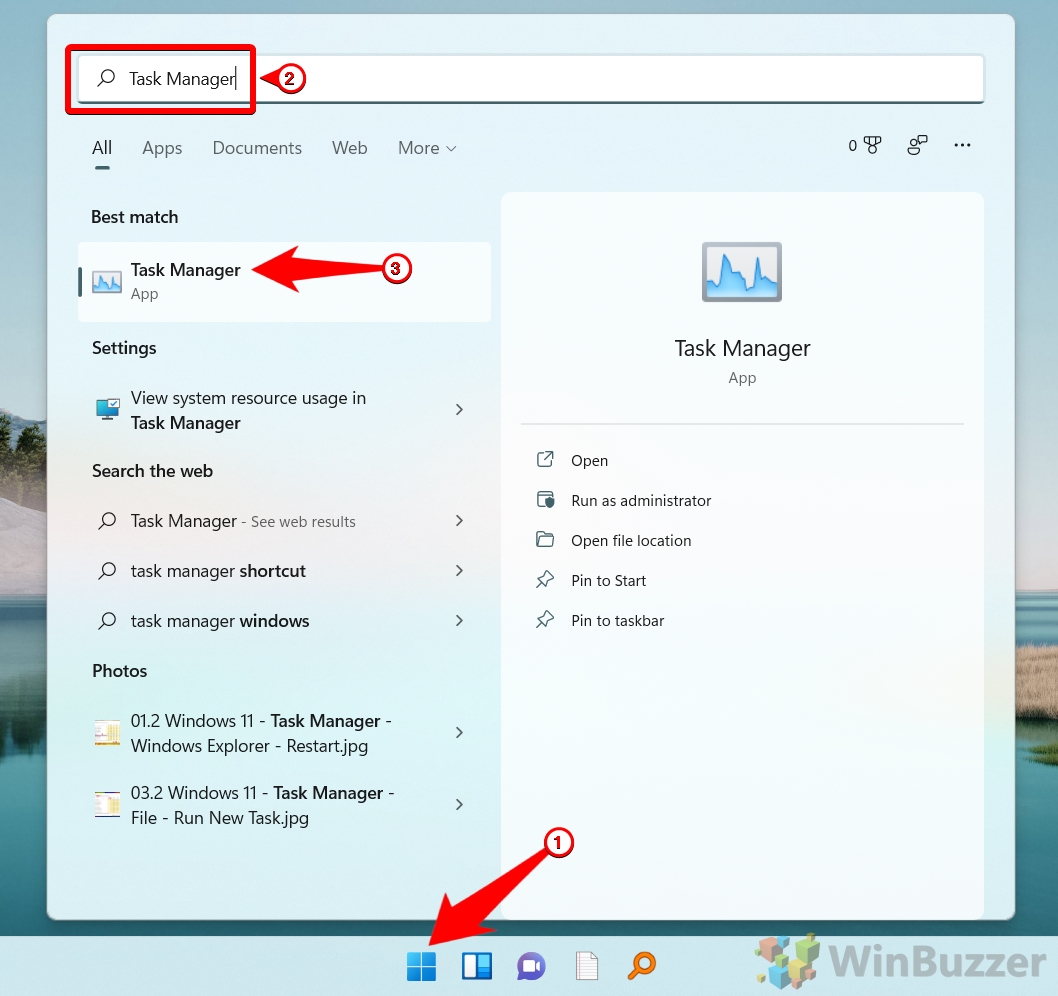Click the search text input field

[531, 78]
